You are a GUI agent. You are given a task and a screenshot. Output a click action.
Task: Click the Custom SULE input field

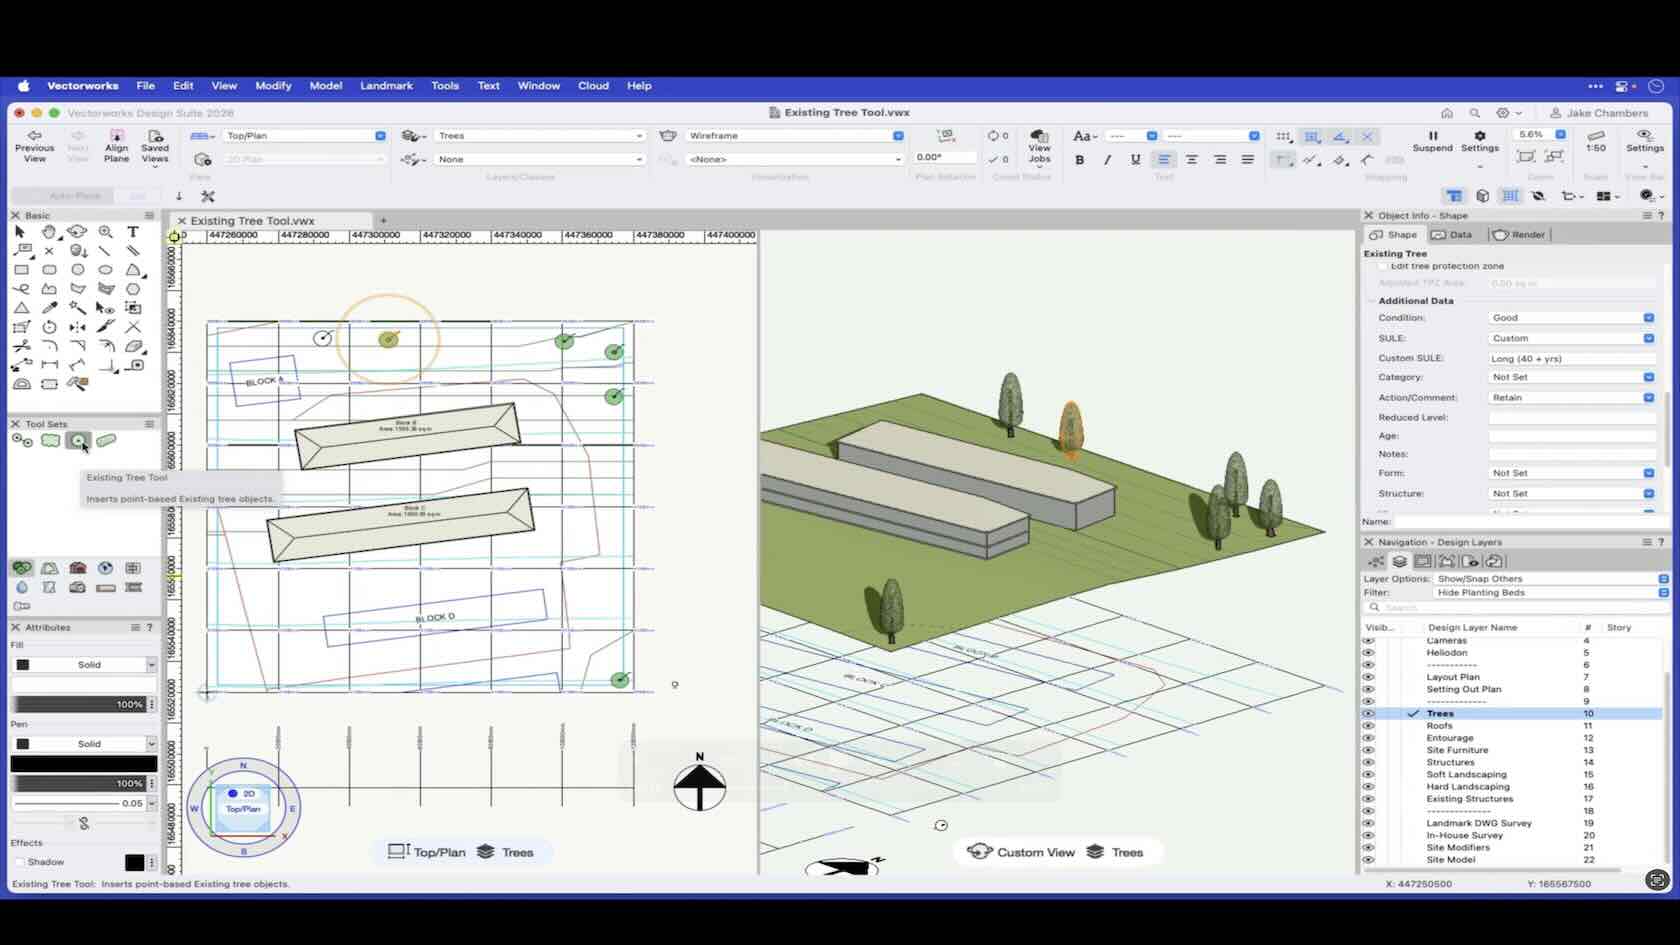click(x=1571, y=358)
